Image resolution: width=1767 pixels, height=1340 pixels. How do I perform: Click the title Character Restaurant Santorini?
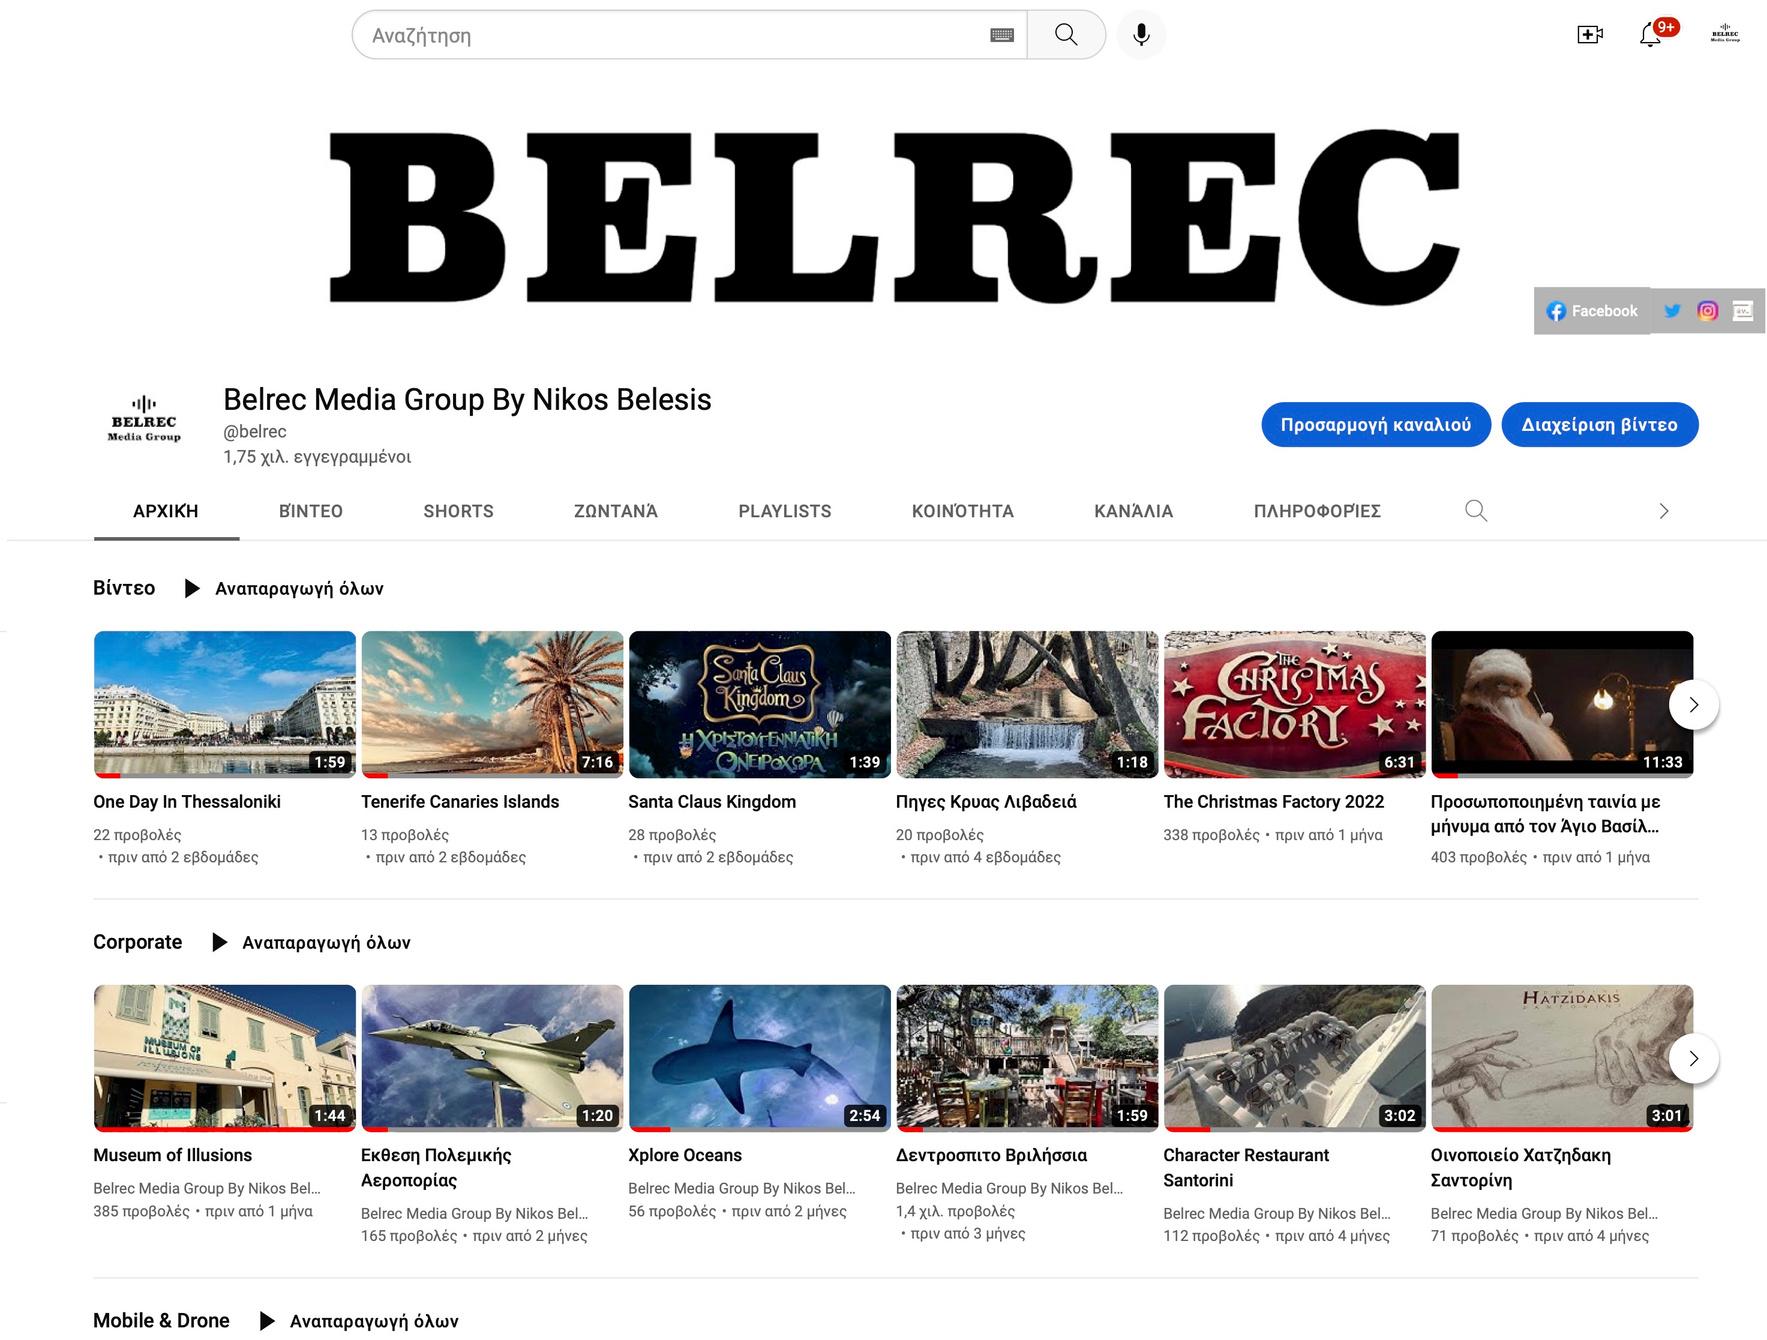[x=1246, y=1168]
